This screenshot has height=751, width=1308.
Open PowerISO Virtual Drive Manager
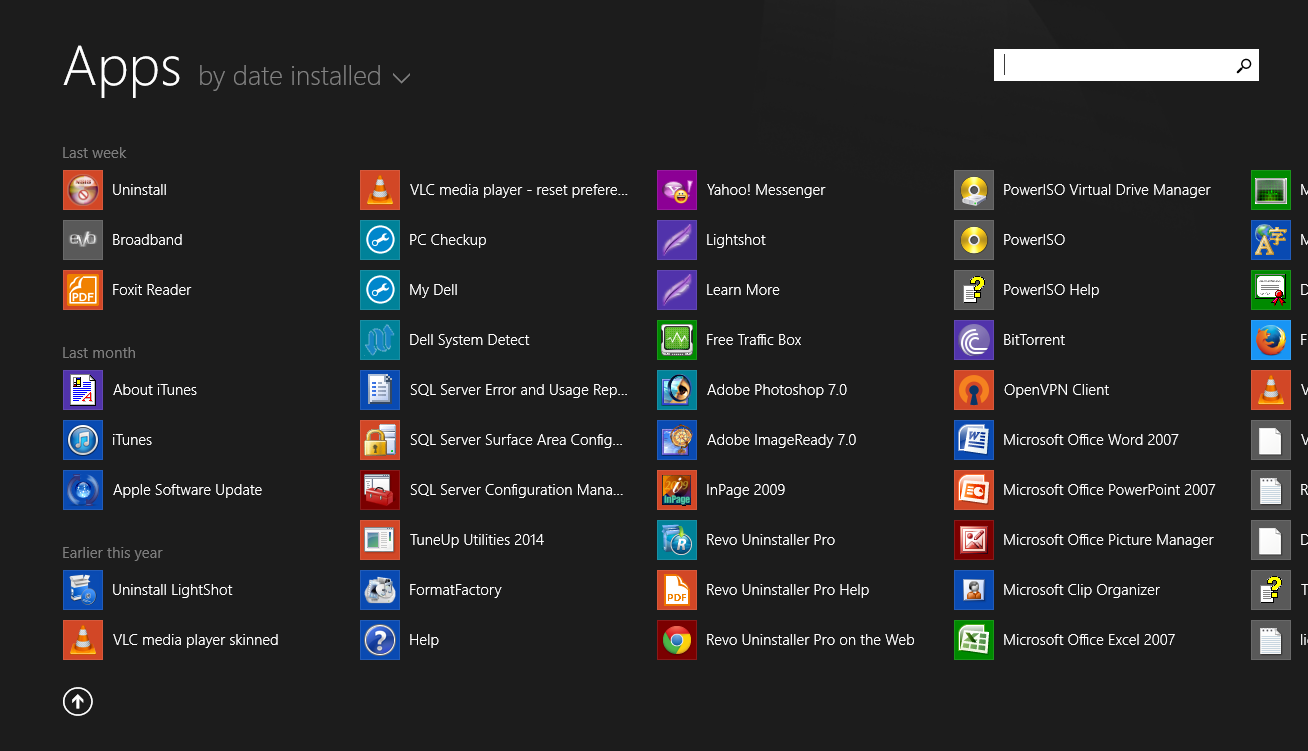point(1083,190)
